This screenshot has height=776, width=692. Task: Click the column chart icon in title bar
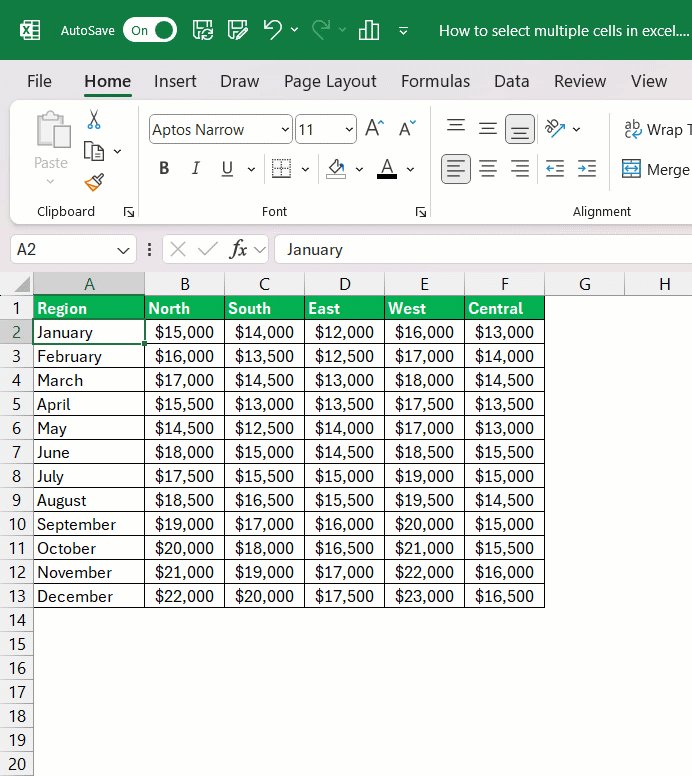coord(369,30)
